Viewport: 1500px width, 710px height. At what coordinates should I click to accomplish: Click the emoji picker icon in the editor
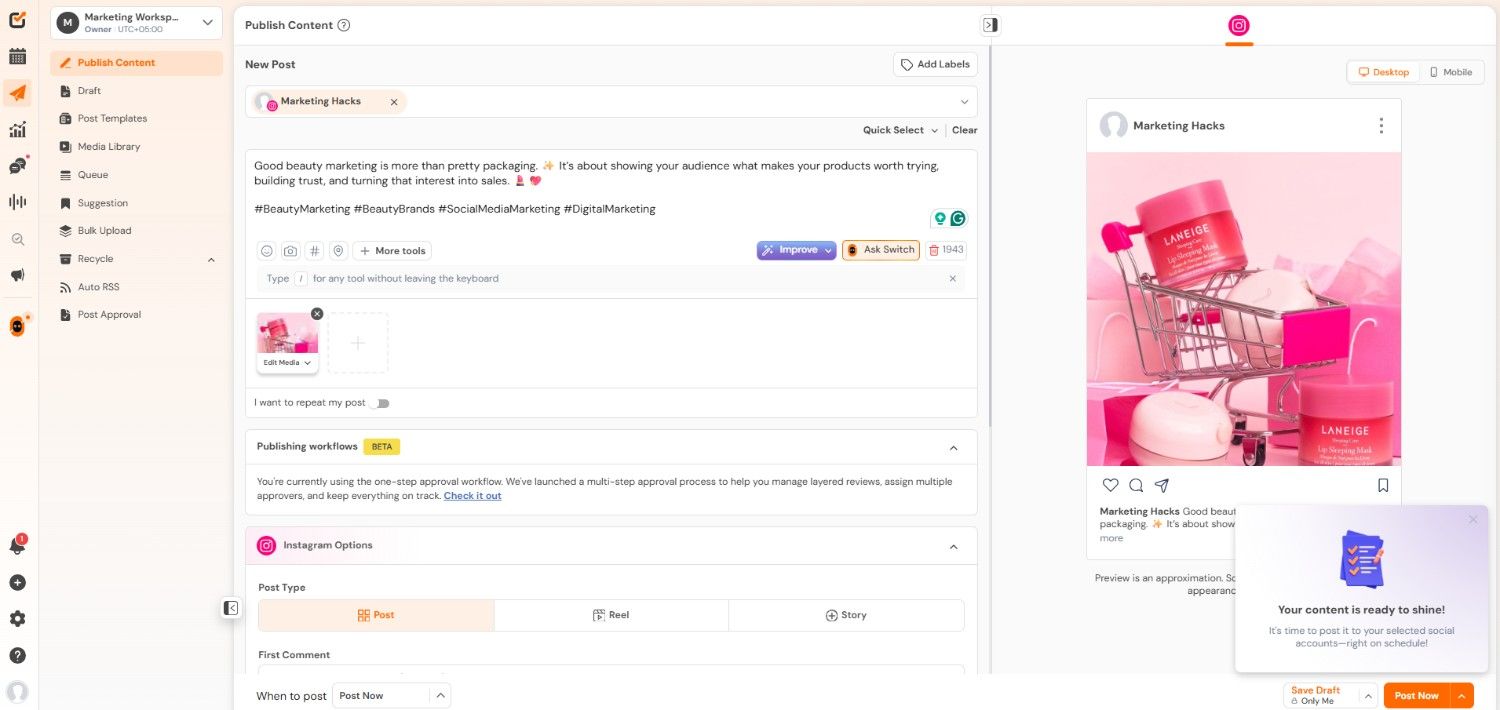266,251
